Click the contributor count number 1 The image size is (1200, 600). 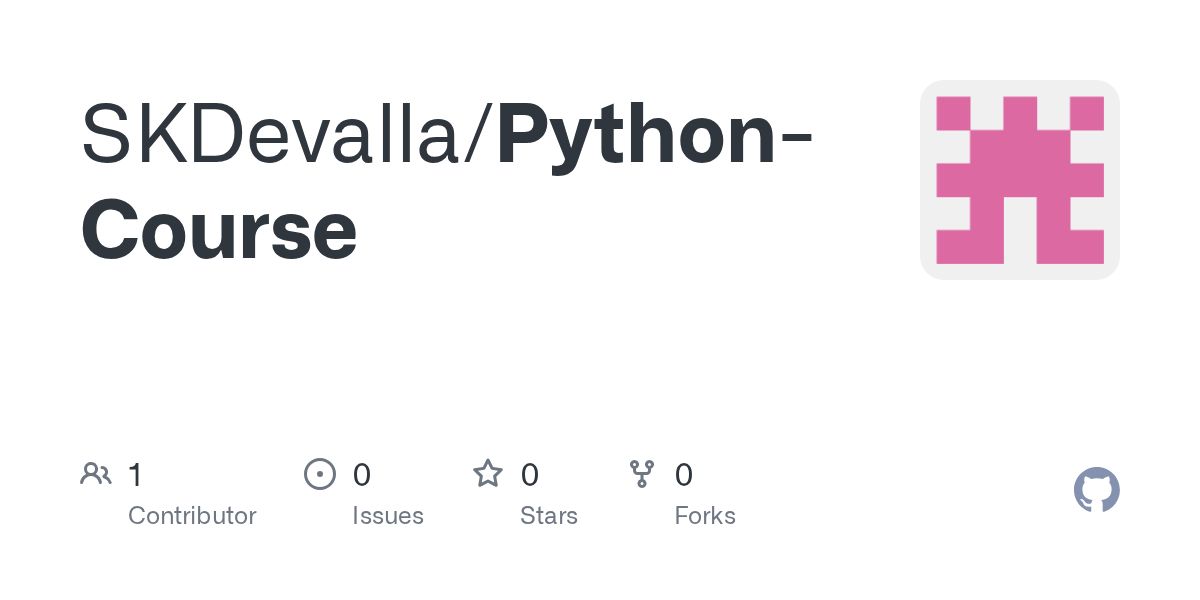tap(136, 474)
